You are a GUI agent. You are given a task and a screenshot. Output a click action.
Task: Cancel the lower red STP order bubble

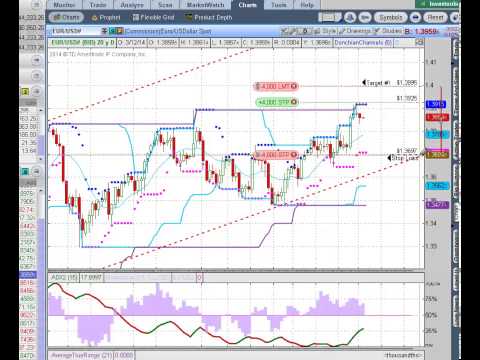click(x=294, y=155)
